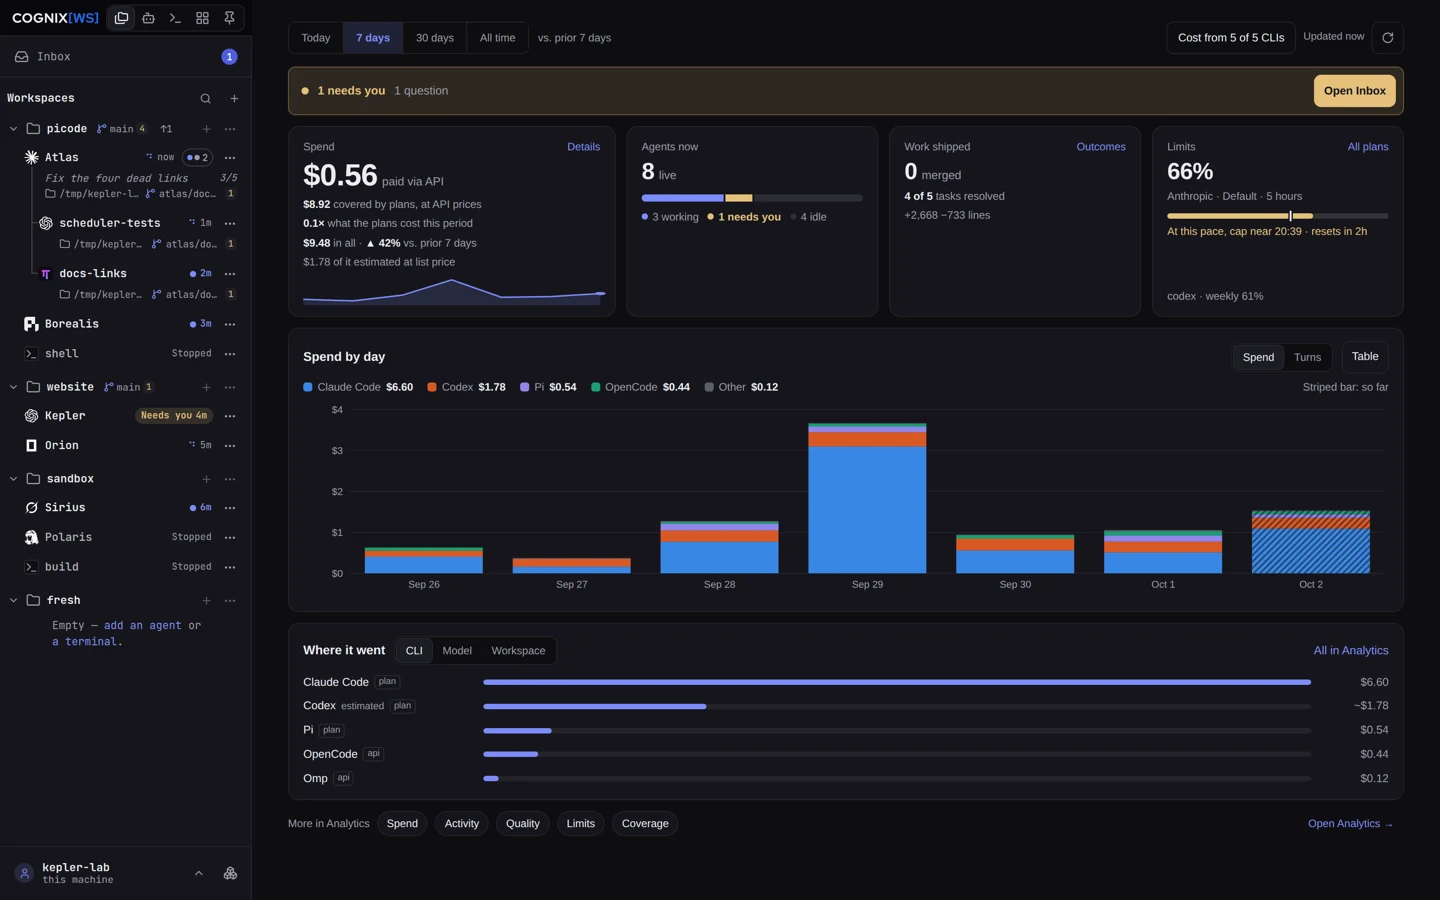
Task: Click the Open Inbox button
Action: point(1354,91)
